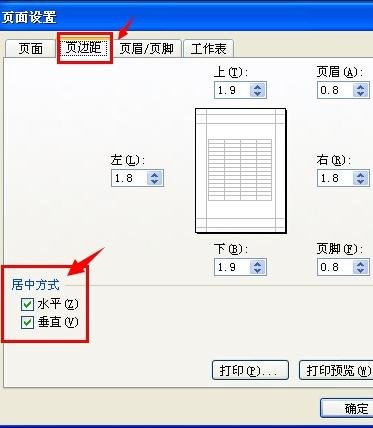Increase the 左(L) margin with up arrow

point(154,175)
